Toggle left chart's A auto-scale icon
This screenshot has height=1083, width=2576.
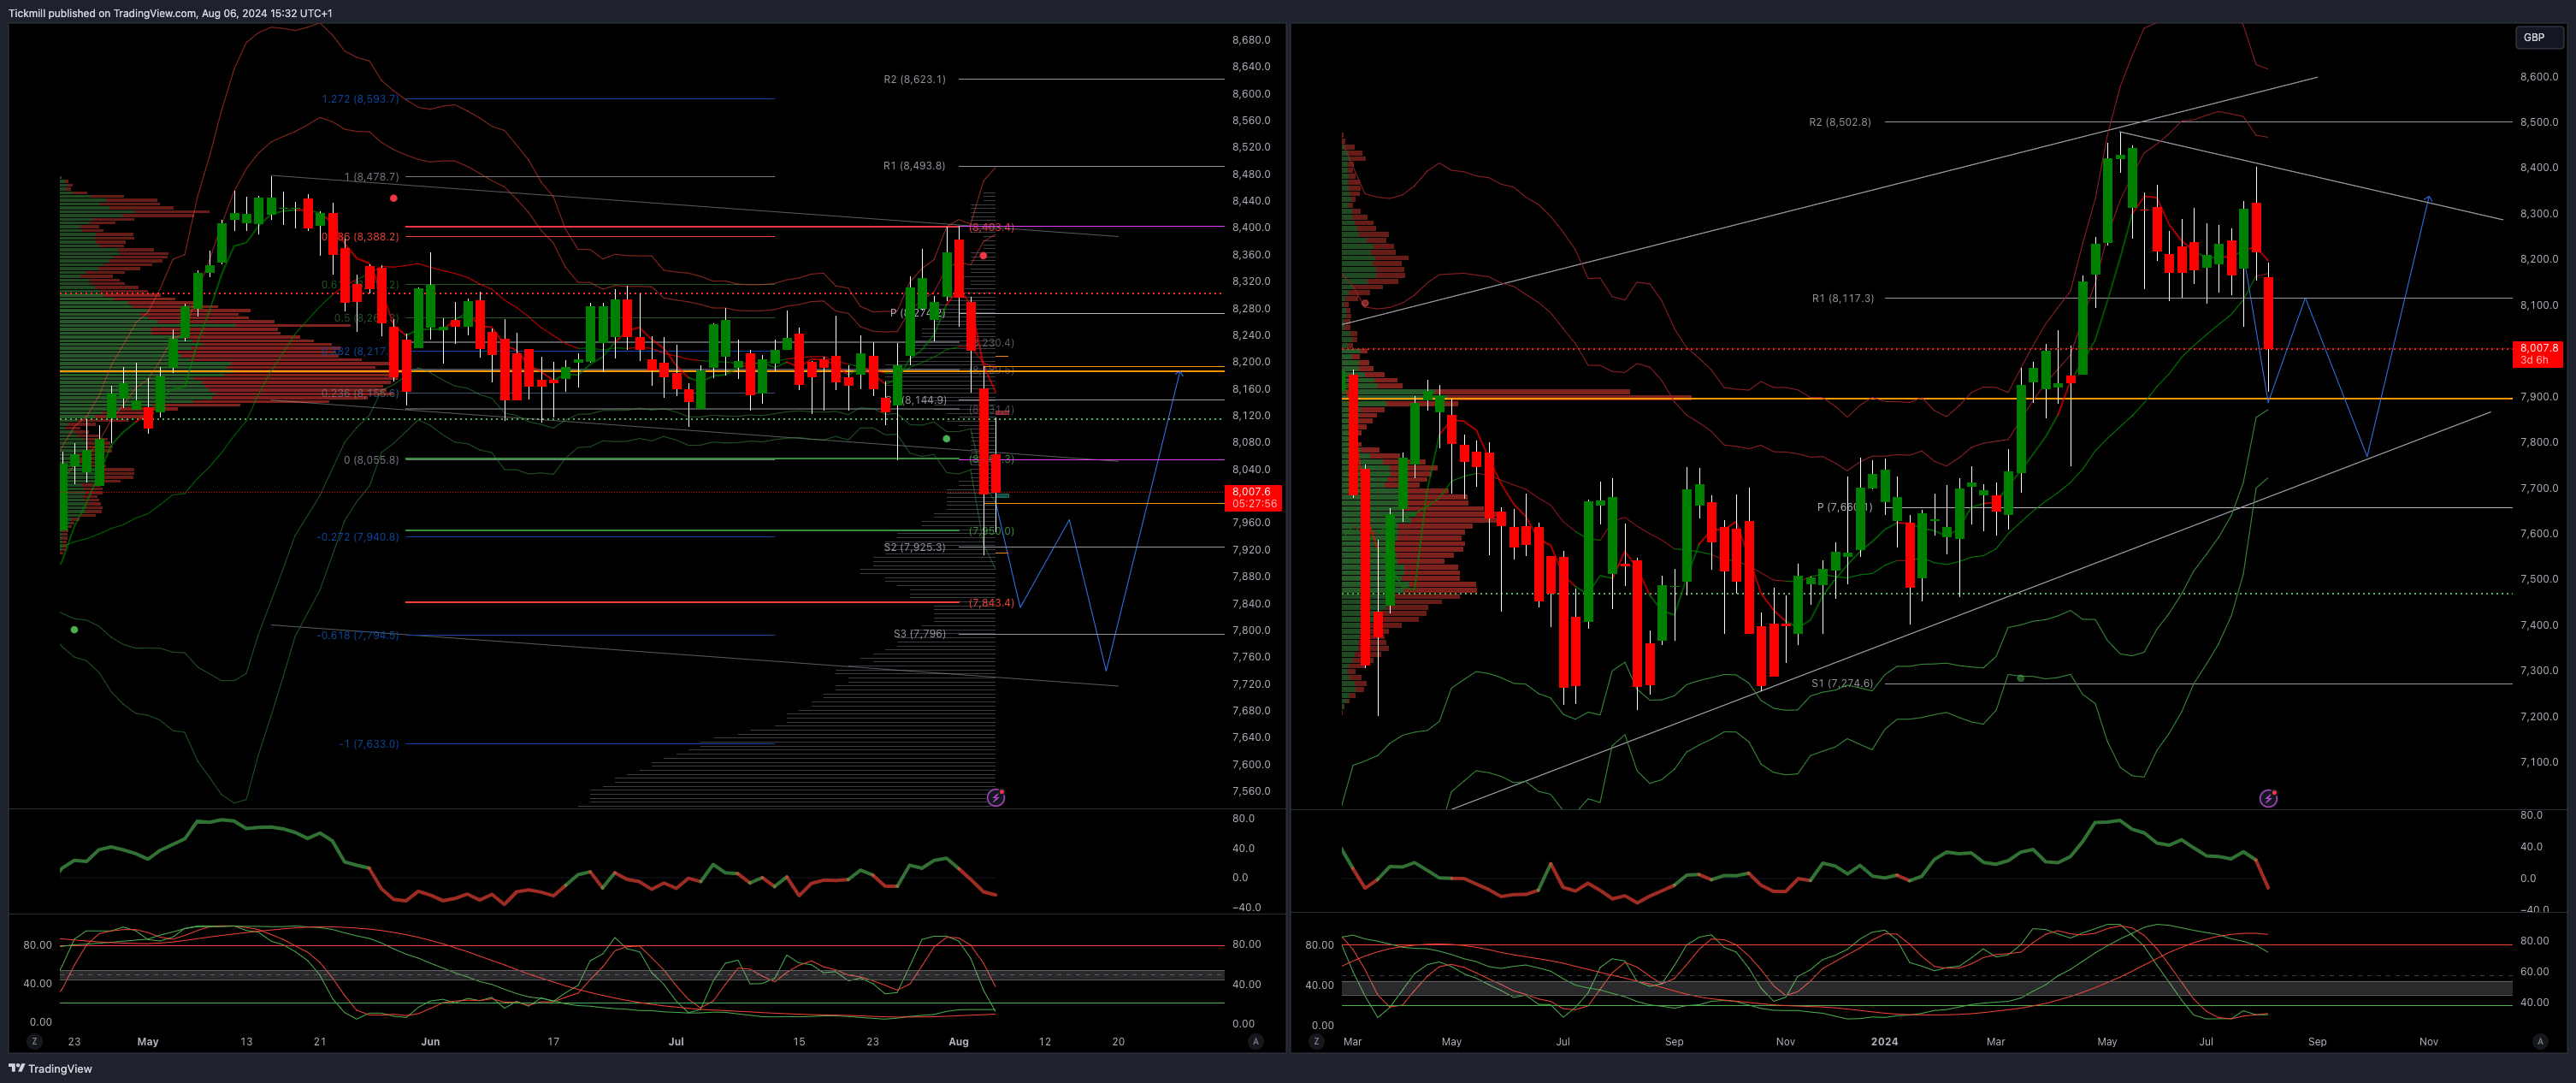point(1255,1041)
